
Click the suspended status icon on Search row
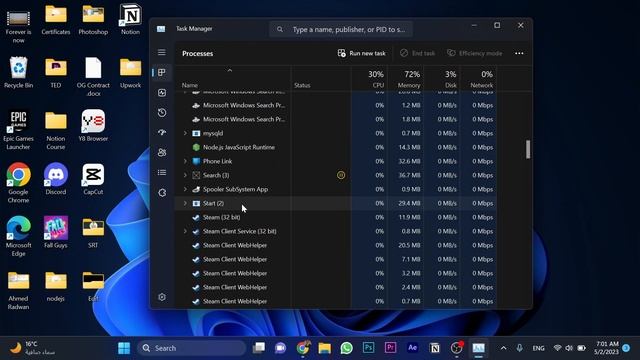(x=341, y=175)
